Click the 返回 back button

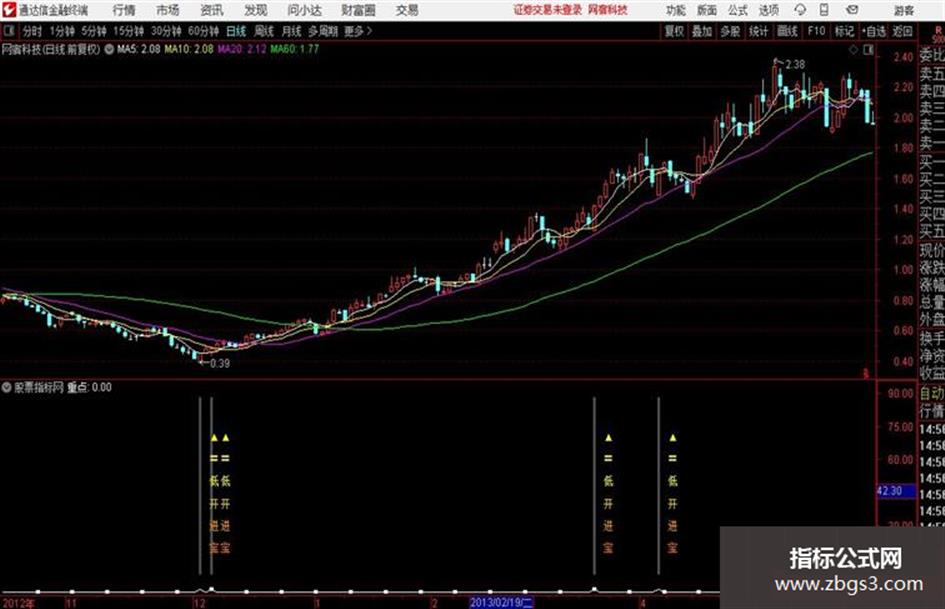pos(902,31)
